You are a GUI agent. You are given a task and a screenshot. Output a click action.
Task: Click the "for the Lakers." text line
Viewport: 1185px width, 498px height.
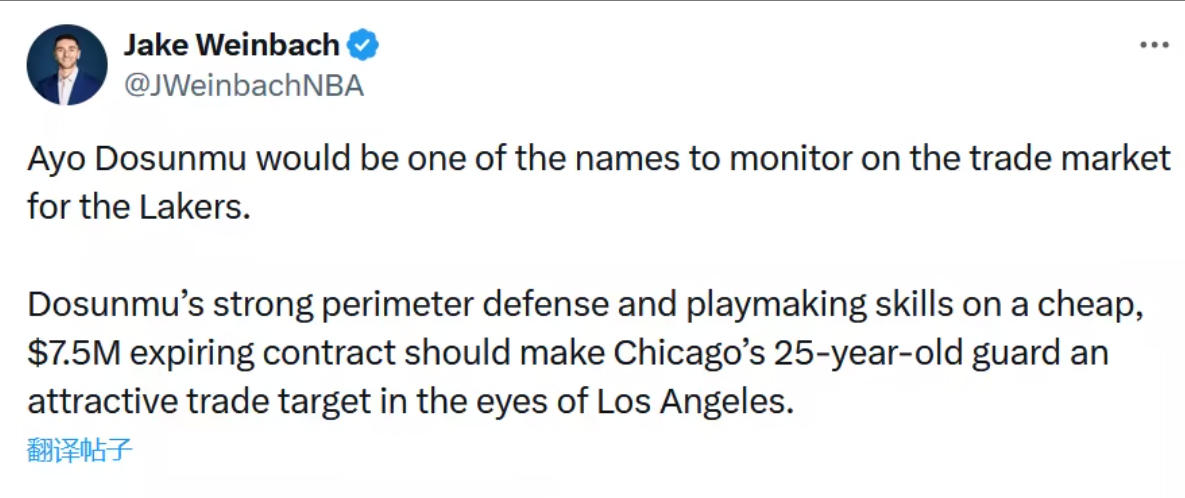[138, 206]
